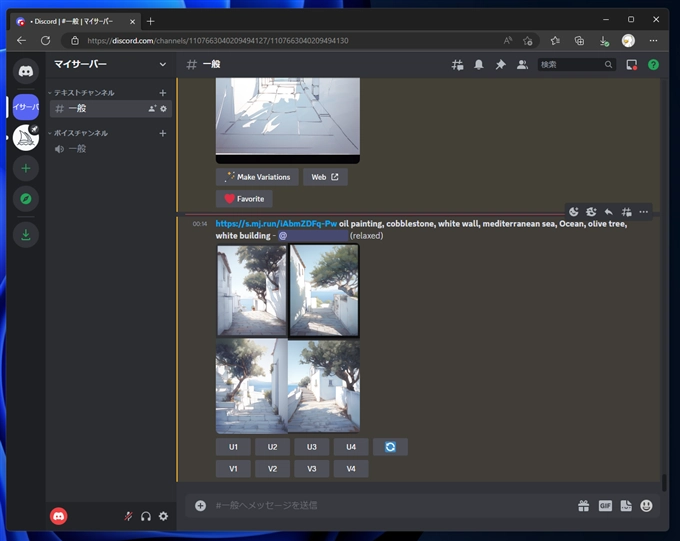
Task: Add super reaction icon on message toolbar
Action: point(591,212)
